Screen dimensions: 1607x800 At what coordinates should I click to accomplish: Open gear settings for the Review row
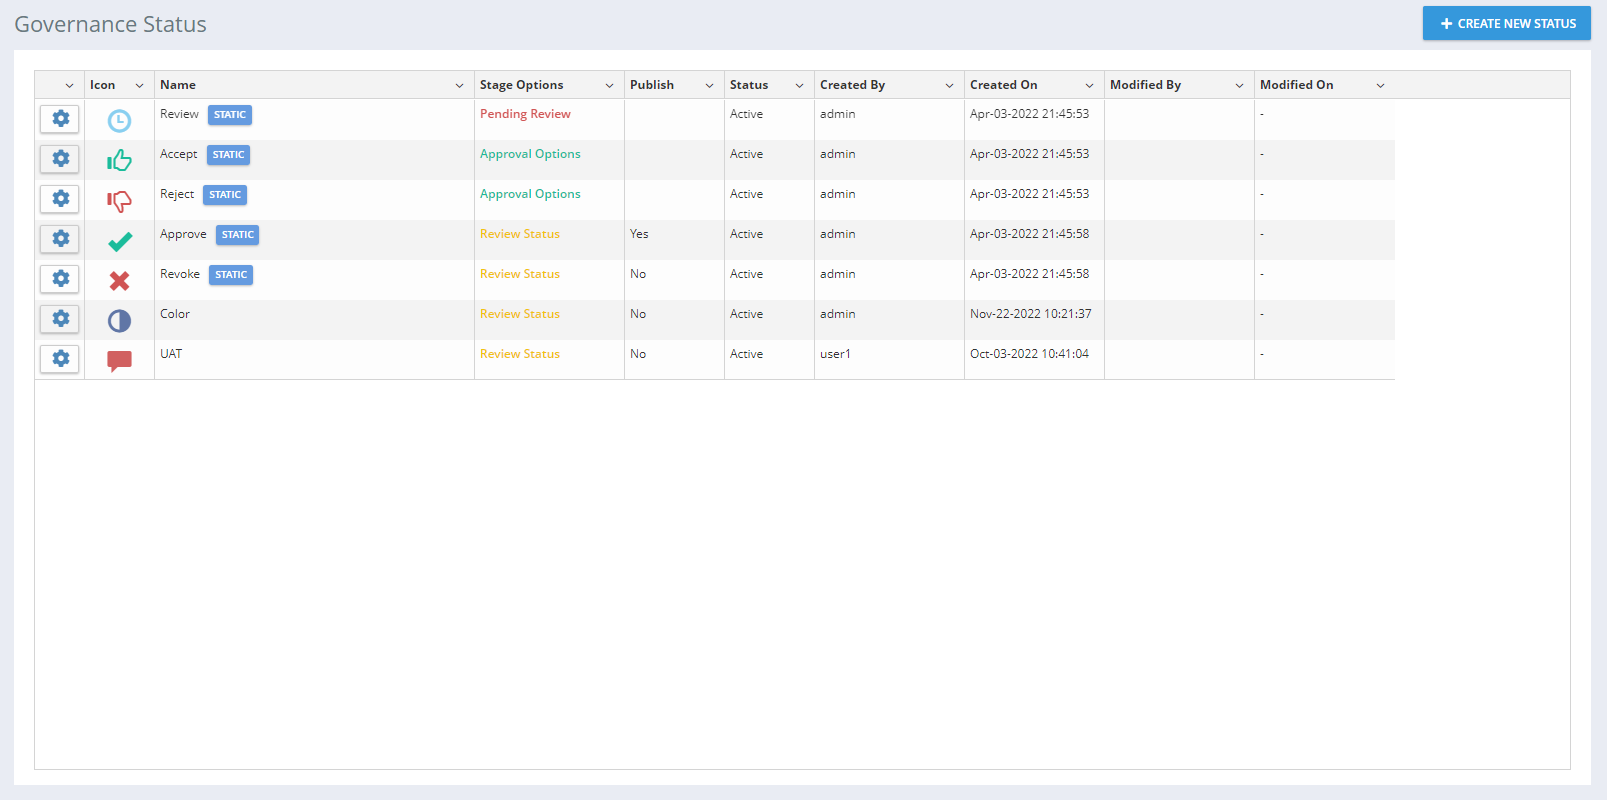point(60,119)
